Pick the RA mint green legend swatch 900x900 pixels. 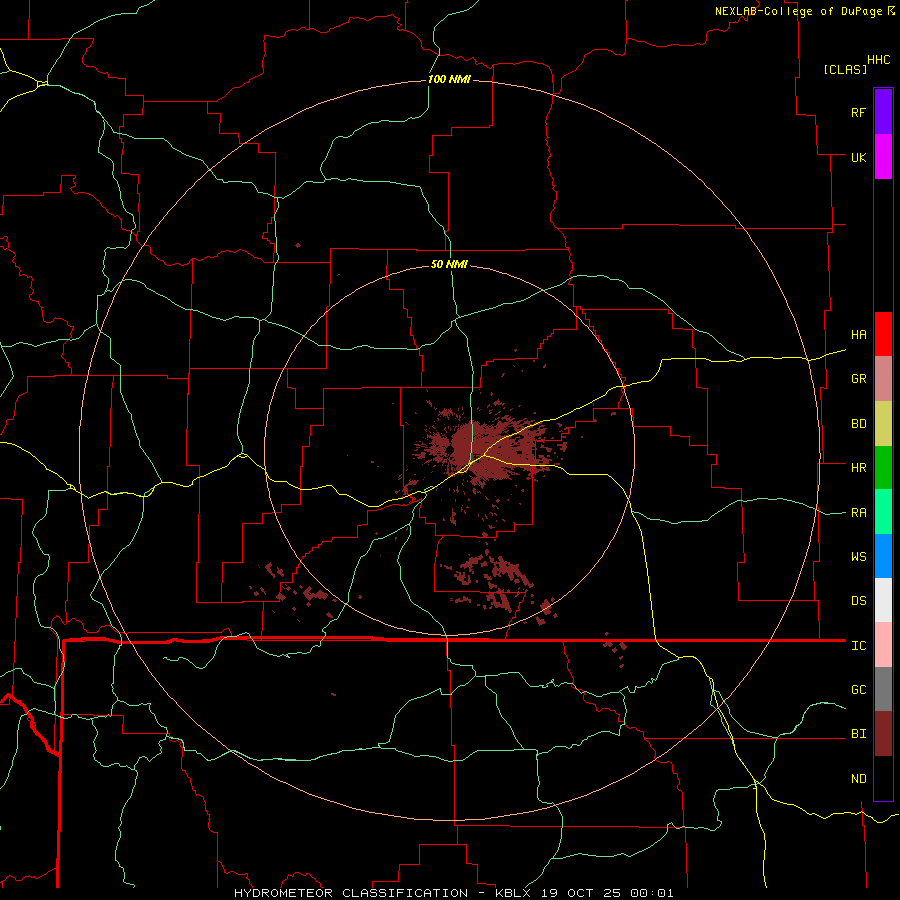[x=883, y=512]
